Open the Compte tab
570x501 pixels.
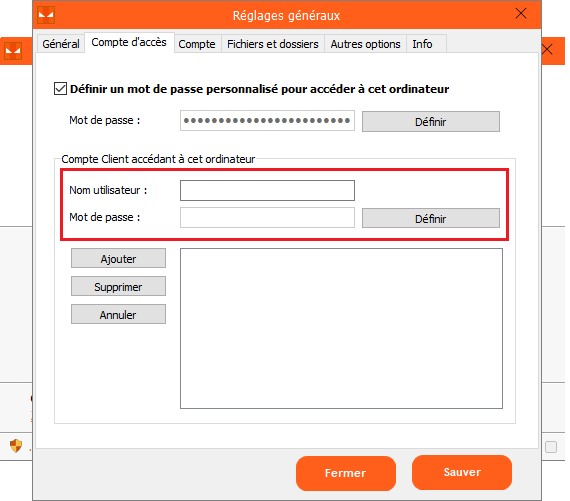click(x=197, y=44)
